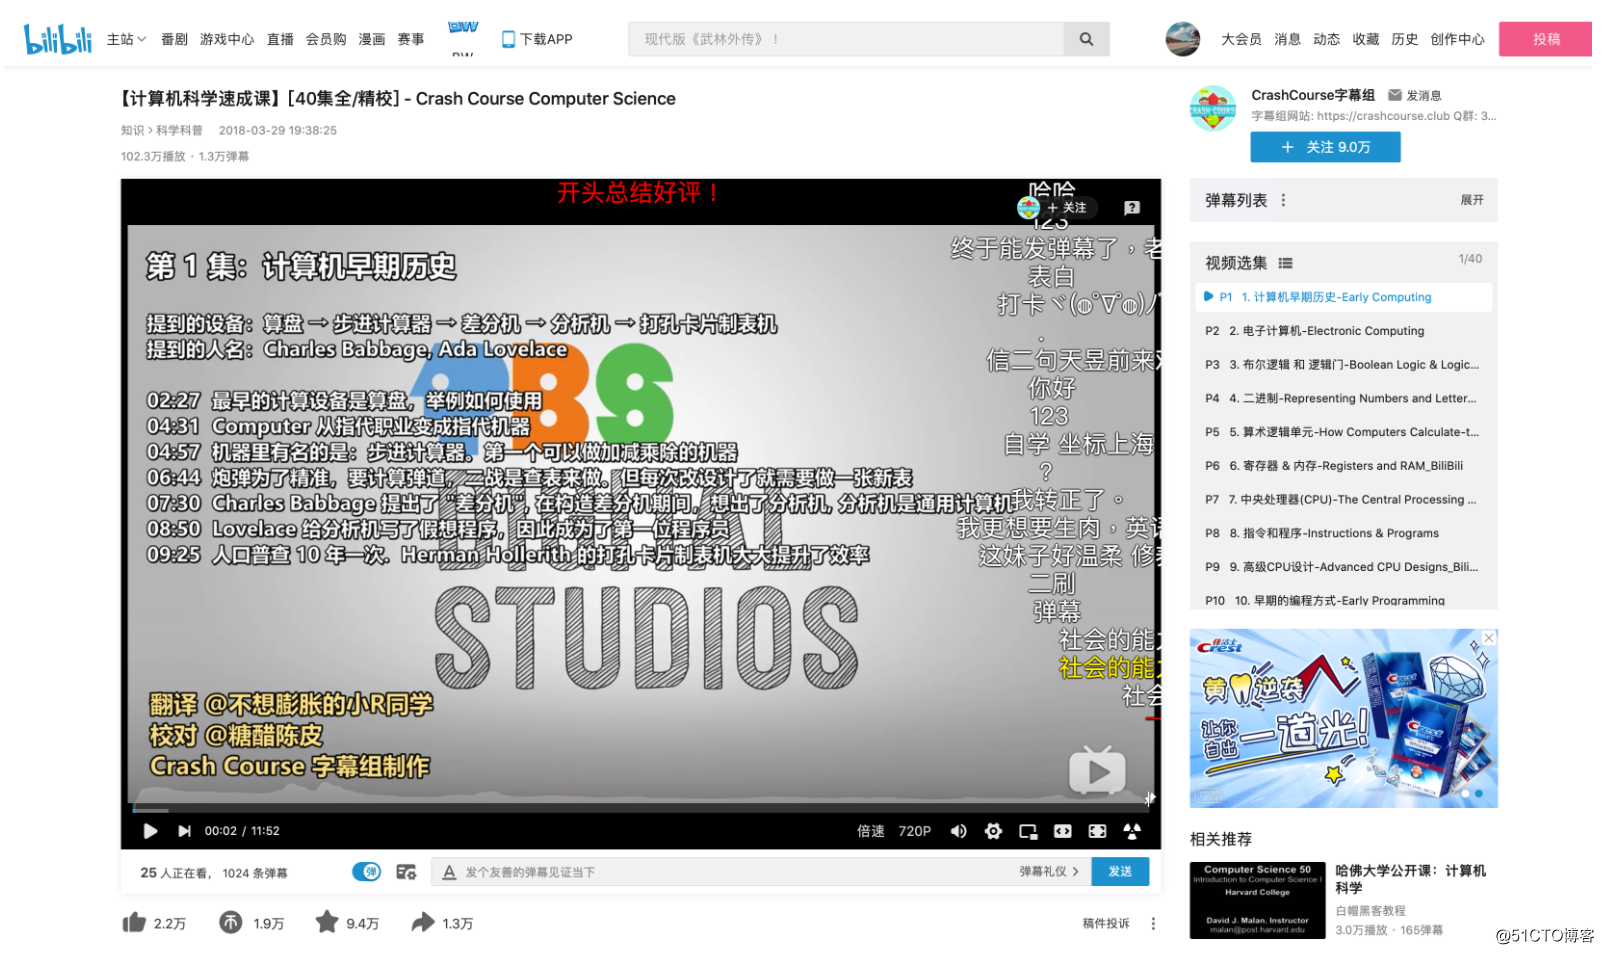Toggle the danmaku display switch

(366, 872)
